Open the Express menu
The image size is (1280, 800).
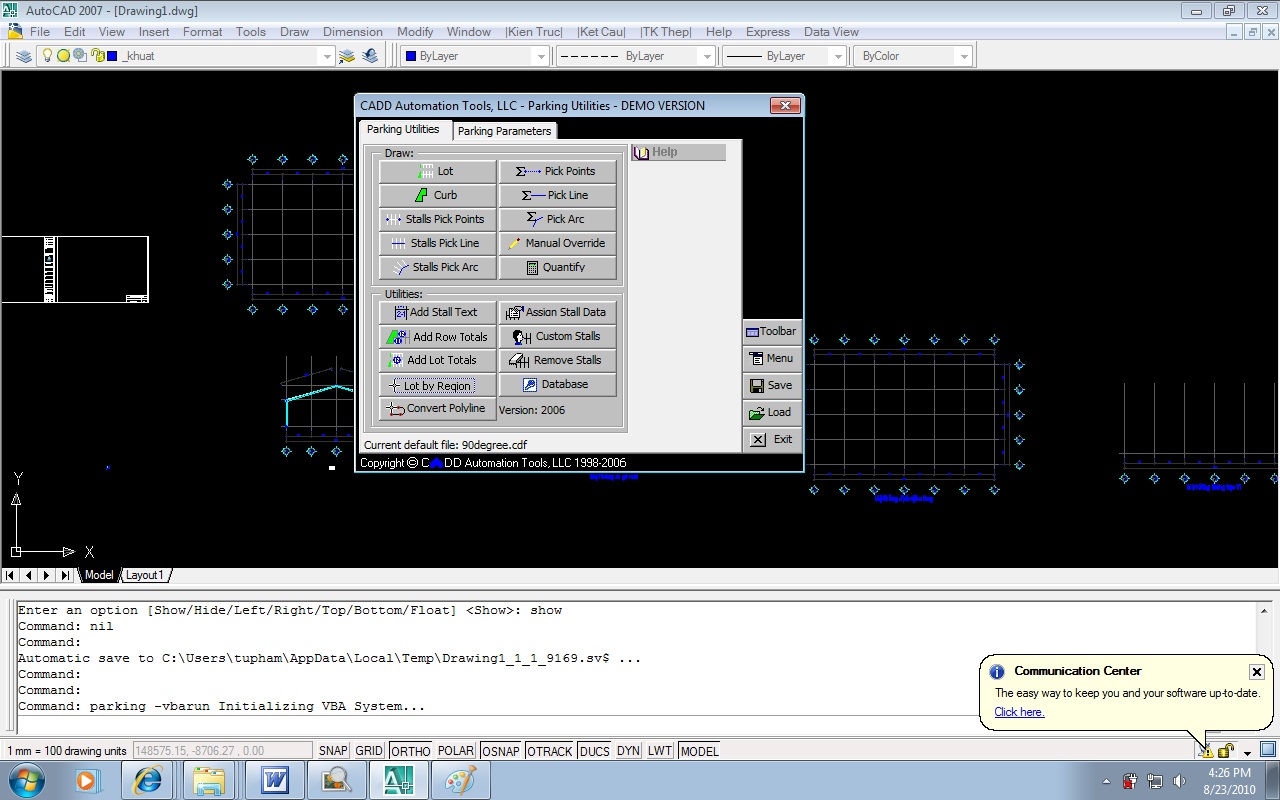[x=768, y=32]
